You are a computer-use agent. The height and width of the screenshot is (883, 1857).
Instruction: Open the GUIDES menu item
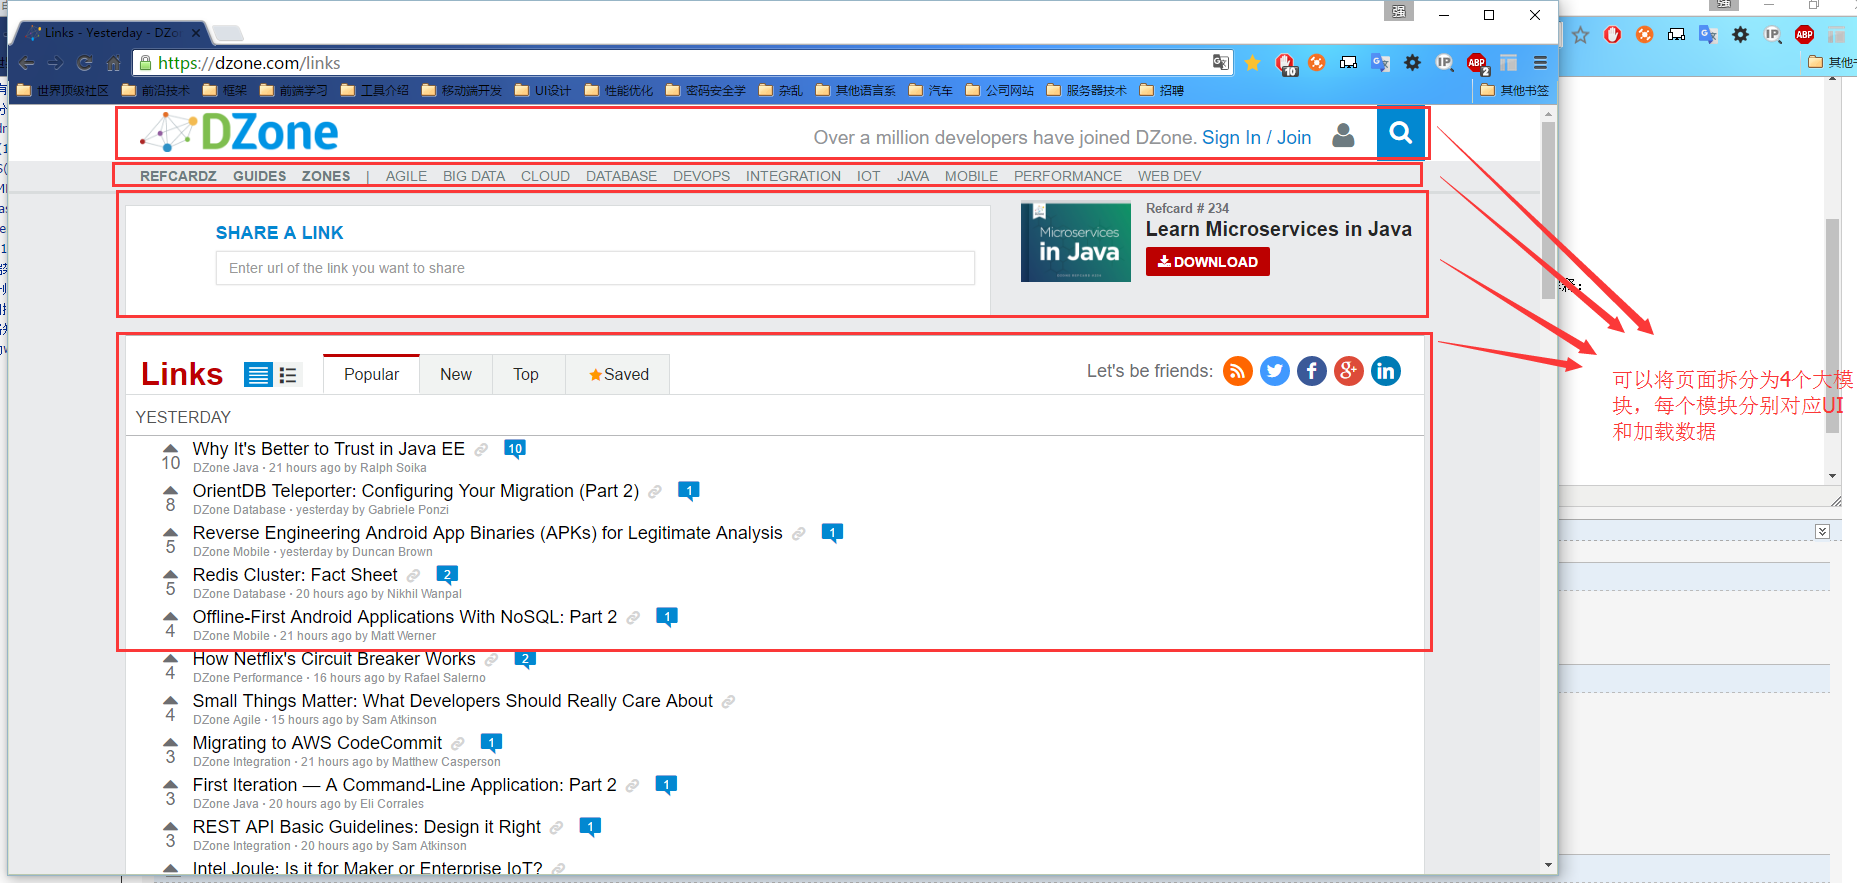tap(260, 176)
